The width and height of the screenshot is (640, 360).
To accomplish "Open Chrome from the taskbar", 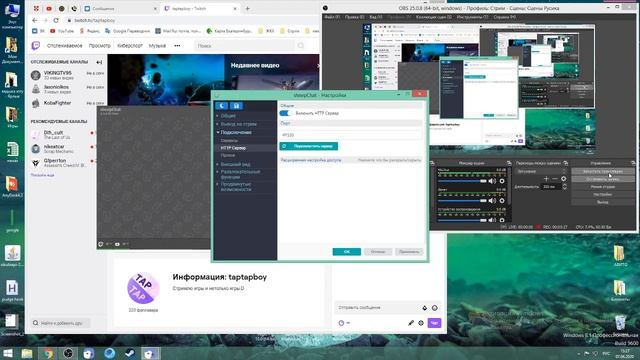I will (48, 353).
